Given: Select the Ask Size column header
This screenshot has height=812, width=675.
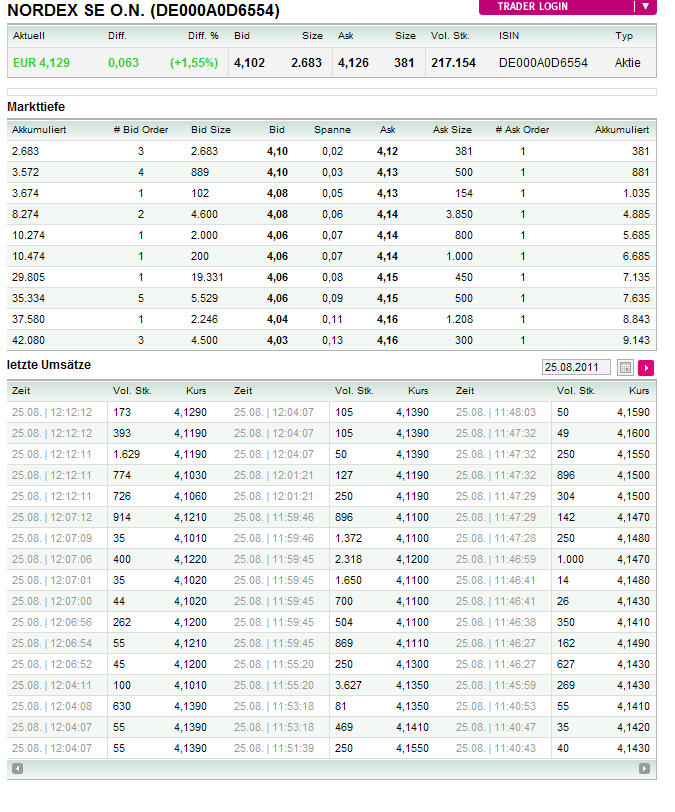Looking at the screenshot, I should click(452, 129).
